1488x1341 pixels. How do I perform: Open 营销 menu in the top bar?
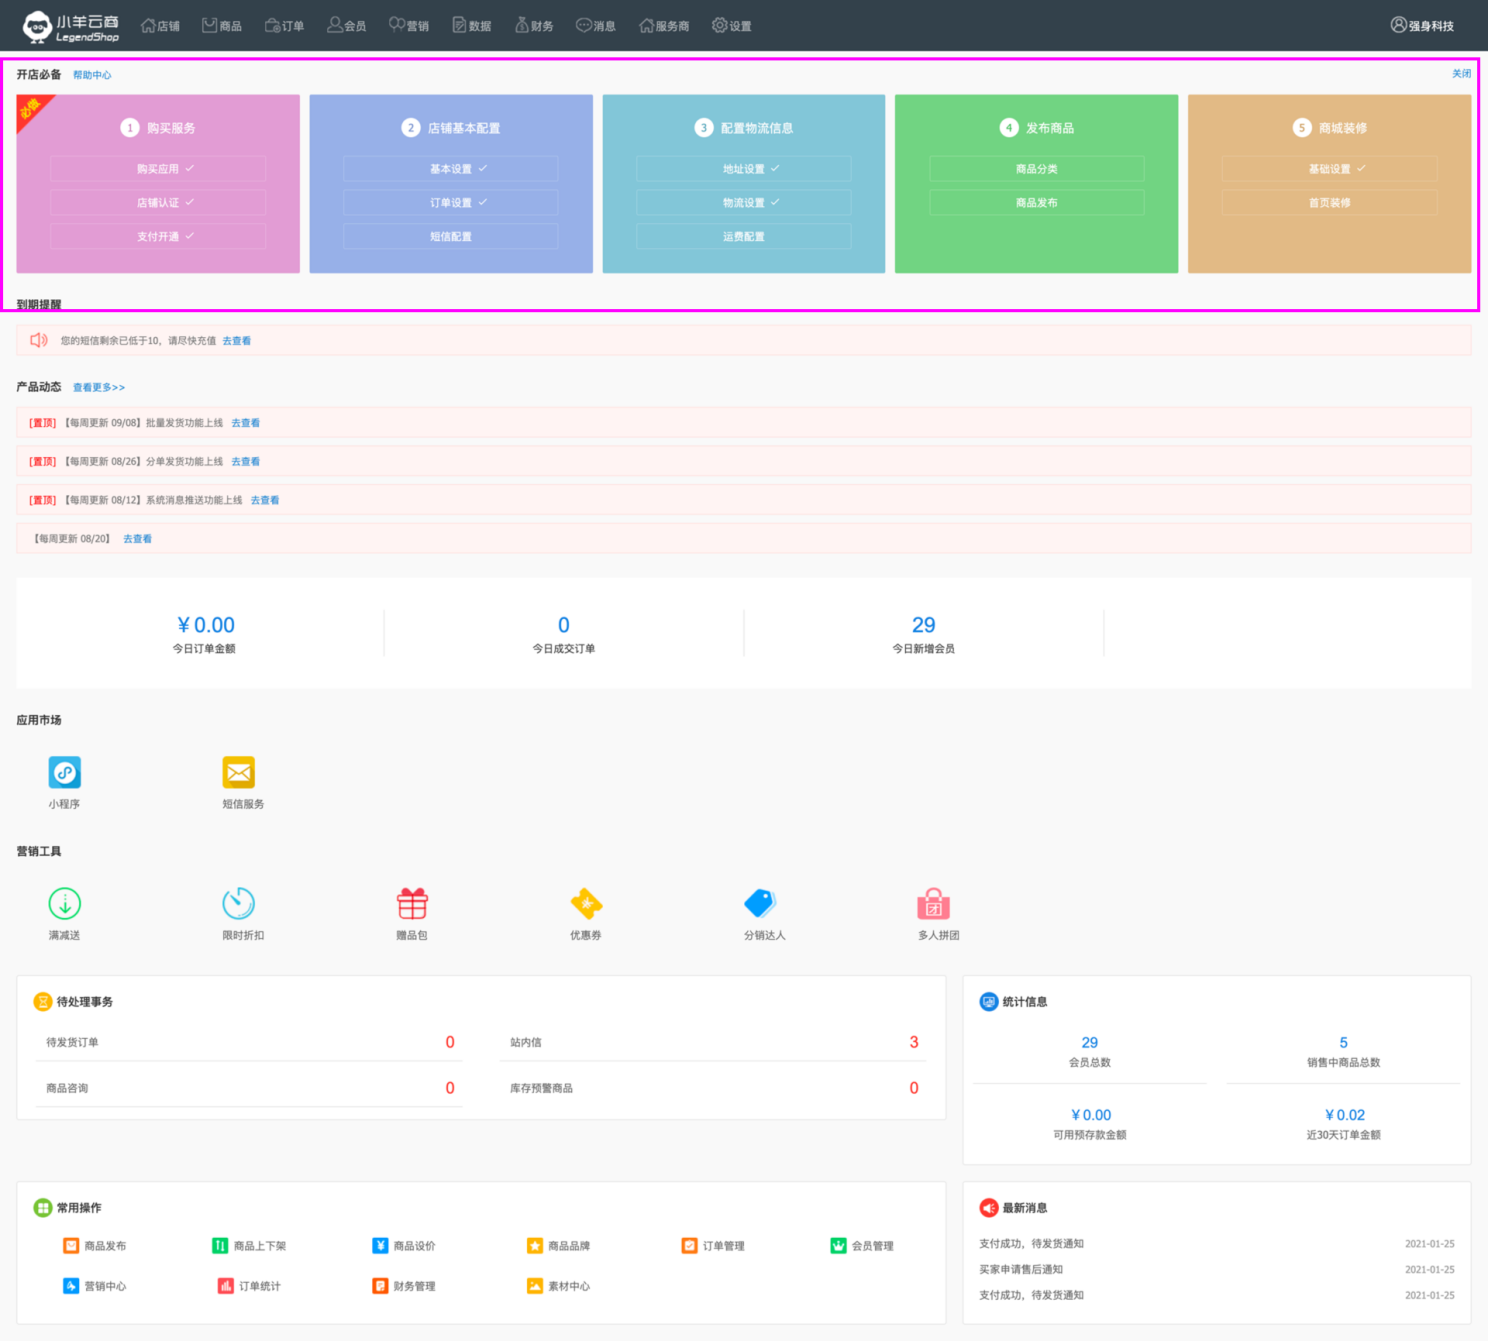409,26
